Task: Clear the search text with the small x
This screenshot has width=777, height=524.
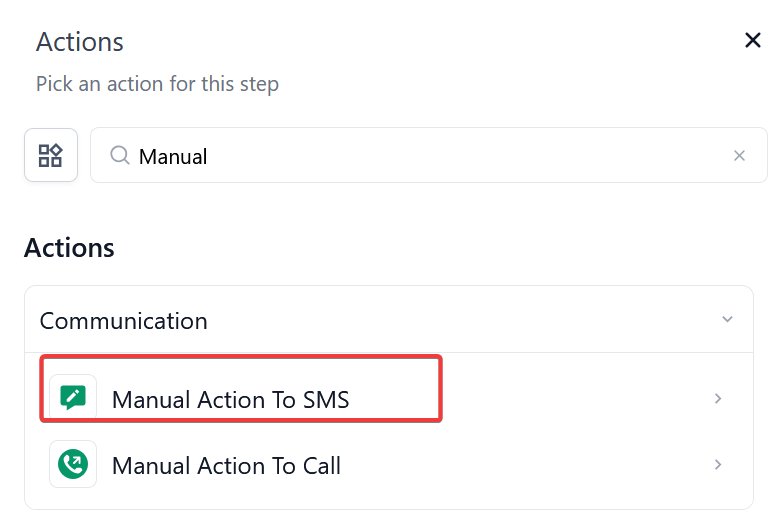Action: point(740,155)
